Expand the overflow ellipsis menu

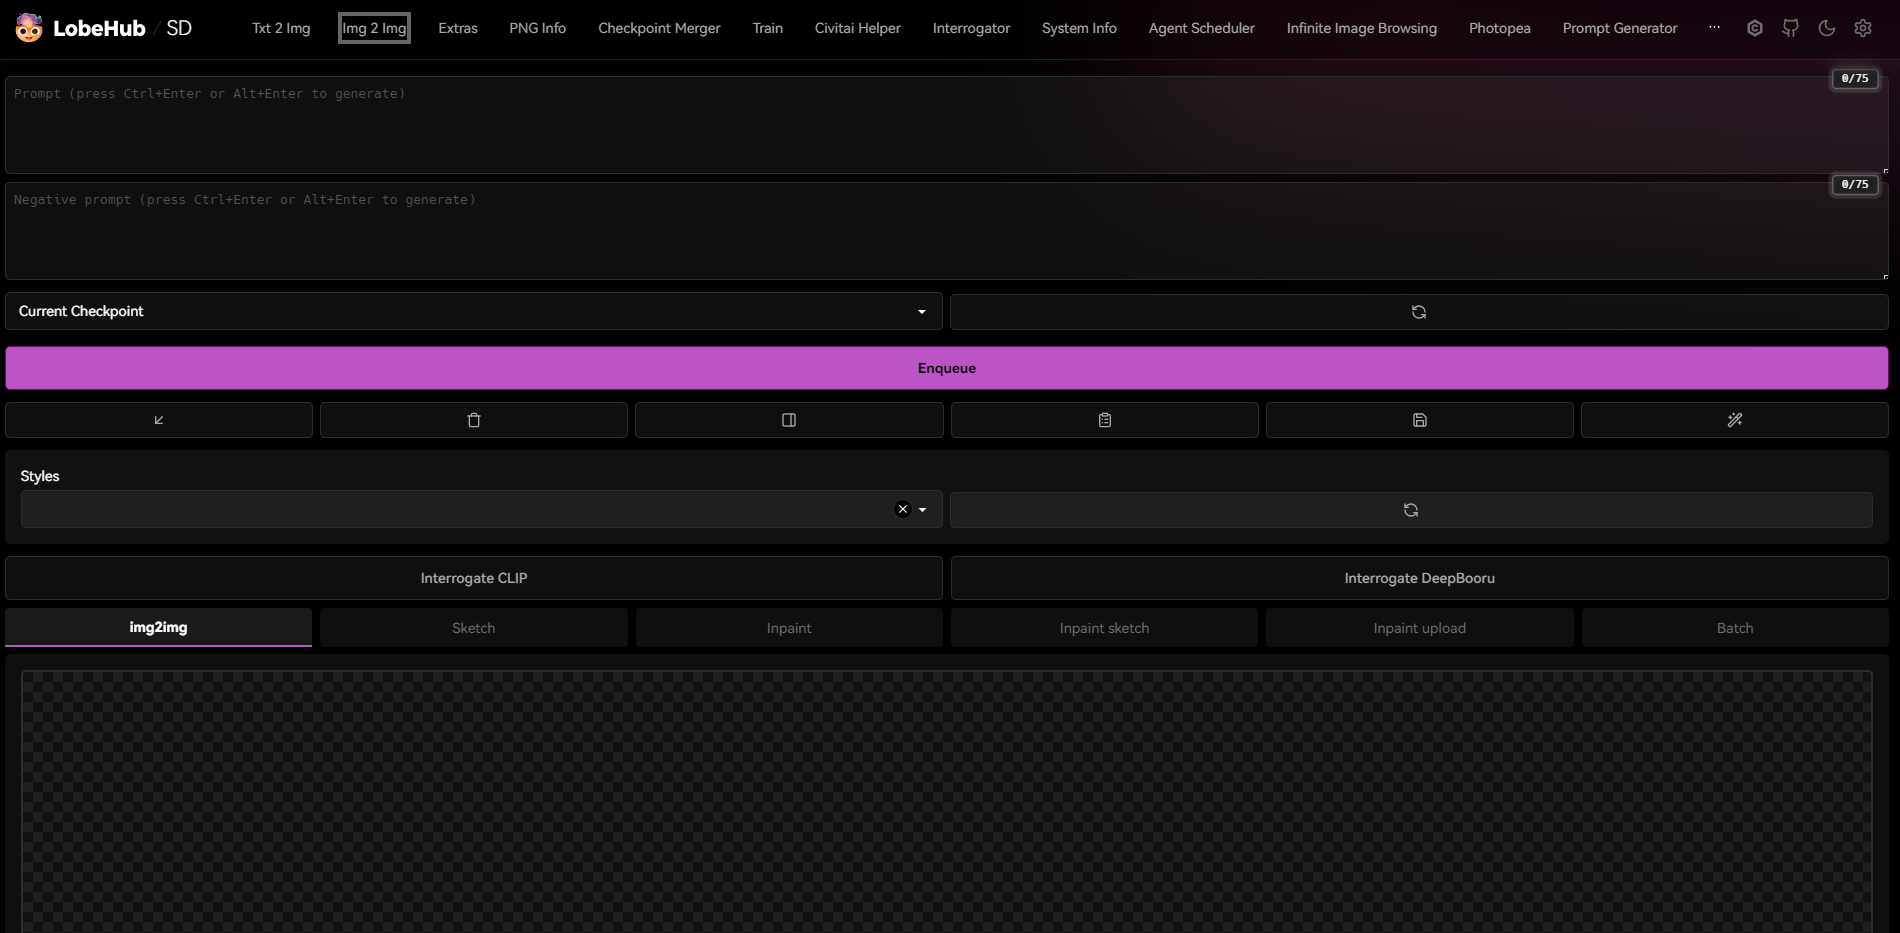(1714, 27)
